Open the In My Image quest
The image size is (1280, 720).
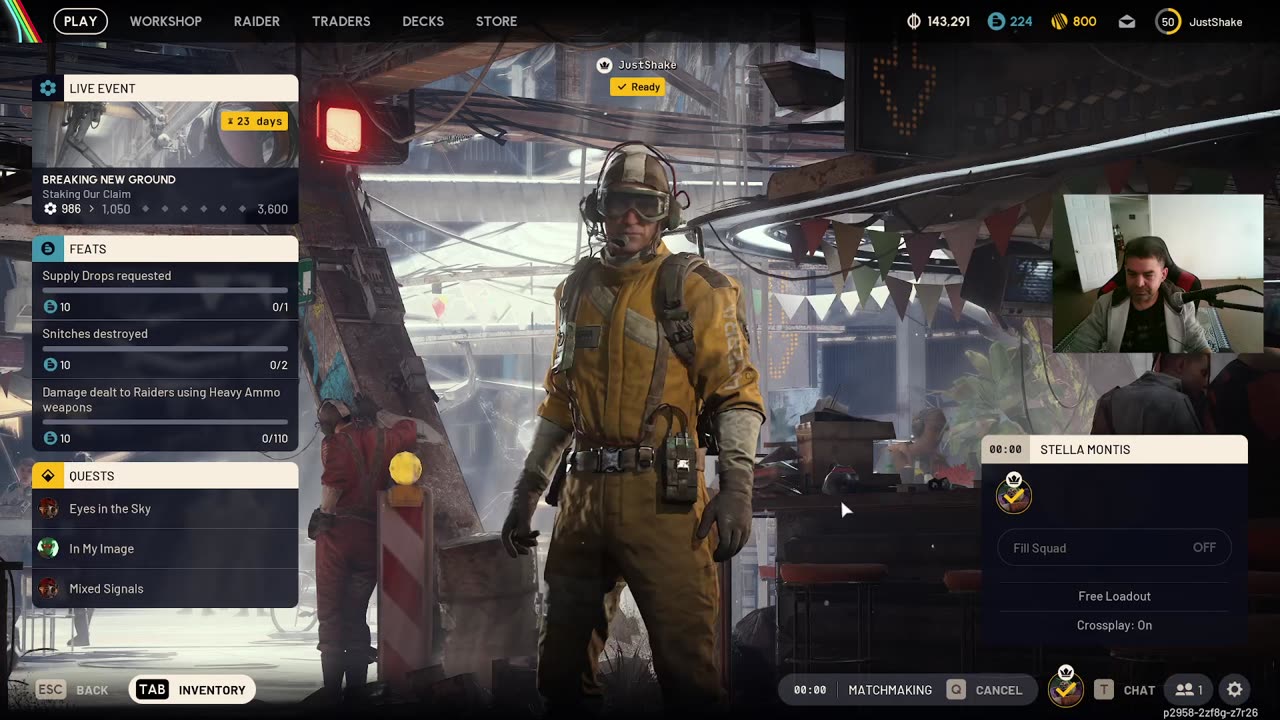tap(165, 549)
